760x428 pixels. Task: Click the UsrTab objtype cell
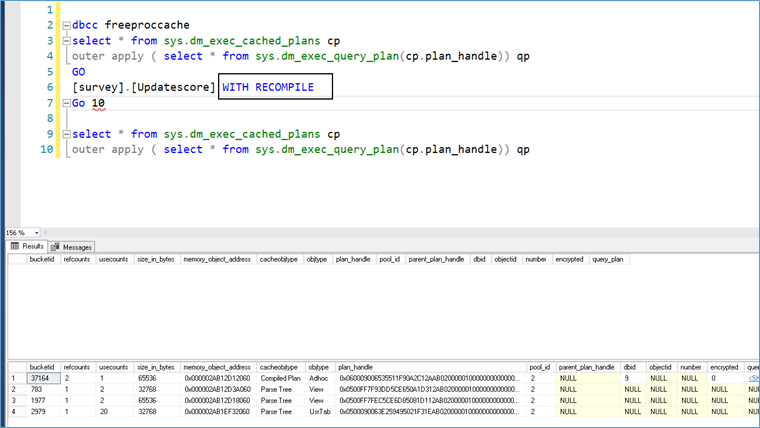pos(319,412)
